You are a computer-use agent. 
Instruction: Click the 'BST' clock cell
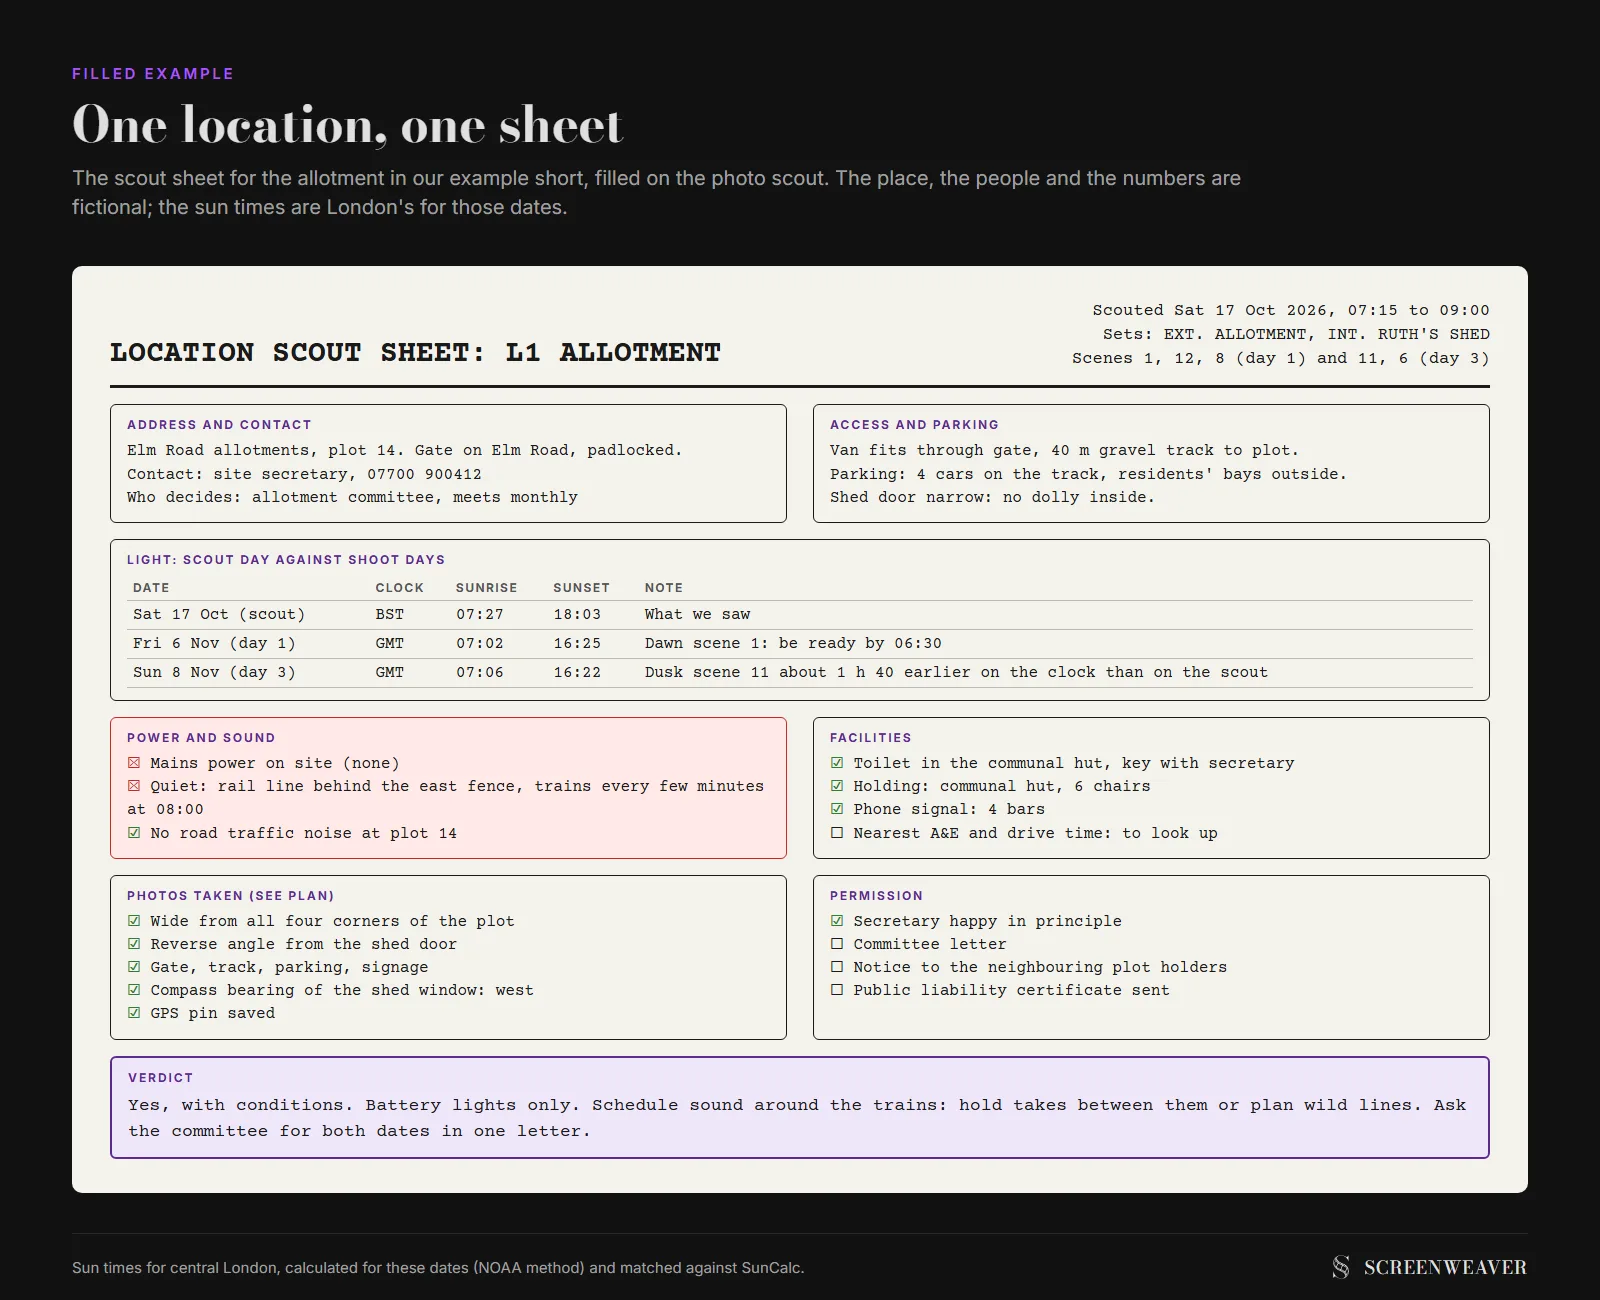tap(390, 615)
